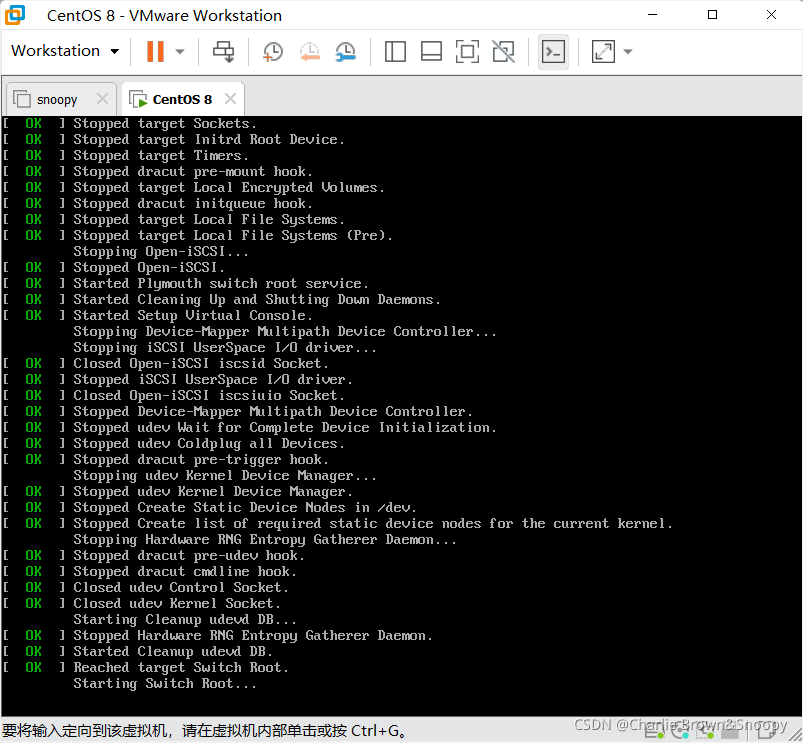Click the 'Started Plymouth switch root service.' line
Screen dimensions: 803x743
tap(221, 284)
